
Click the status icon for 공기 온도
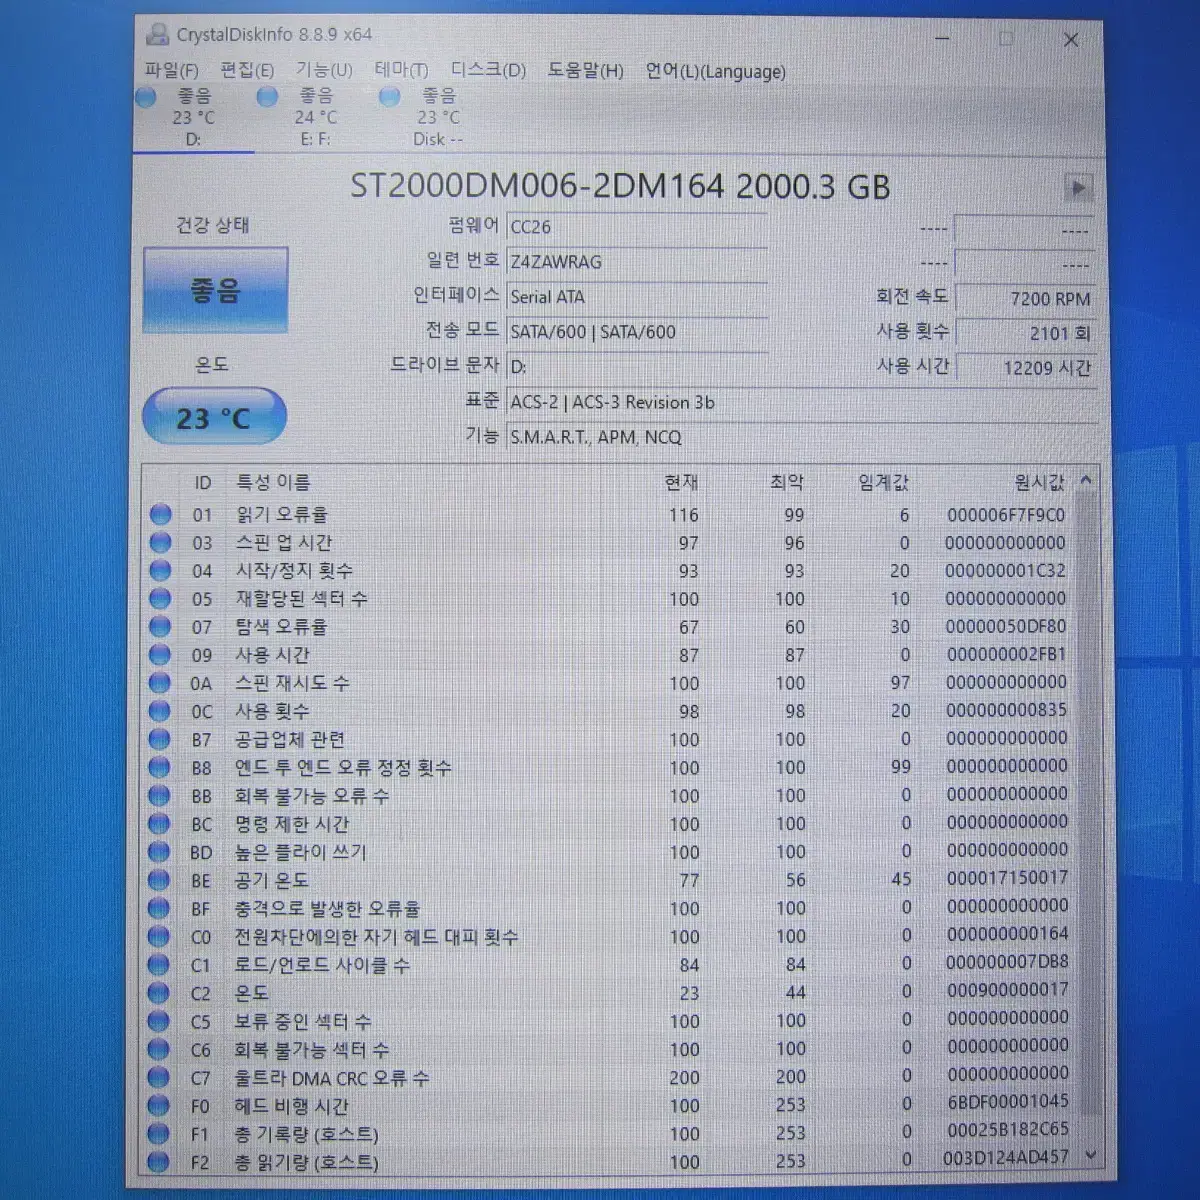[x=160, y=880]
